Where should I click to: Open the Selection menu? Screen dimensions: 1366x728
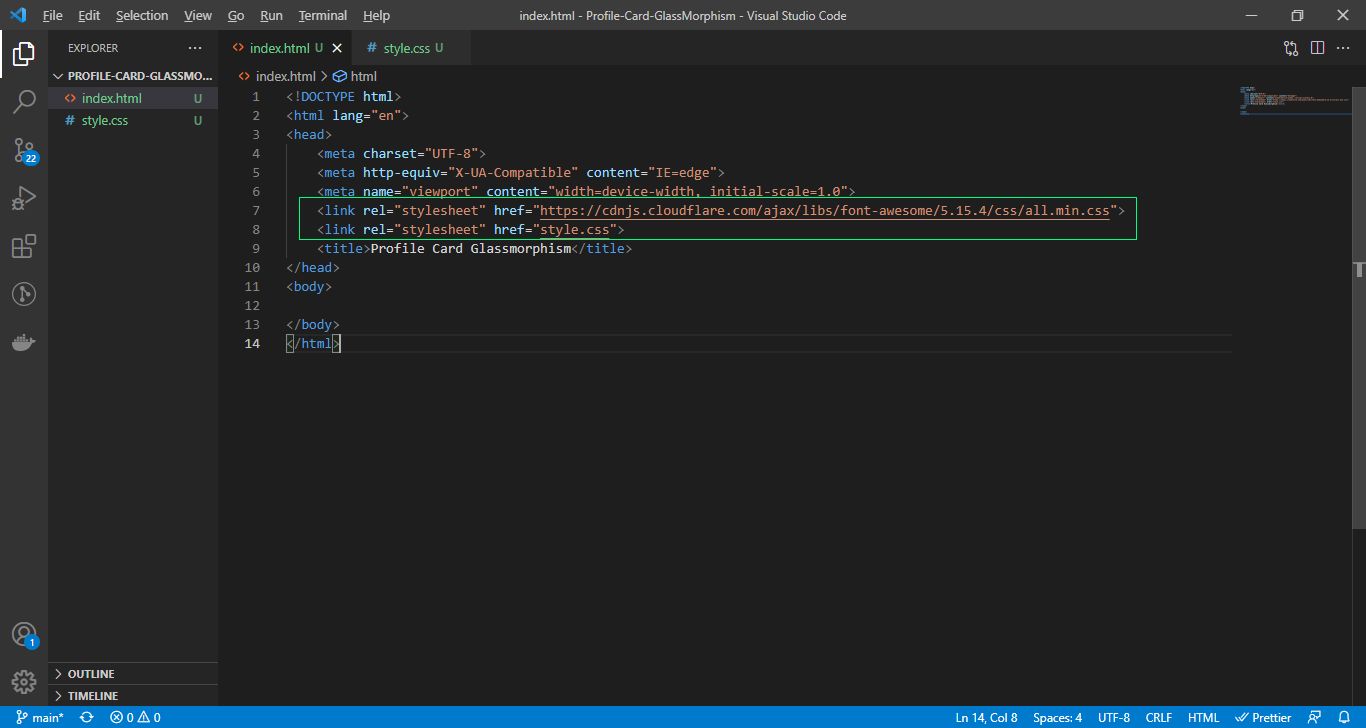click(x=142, y=16)
